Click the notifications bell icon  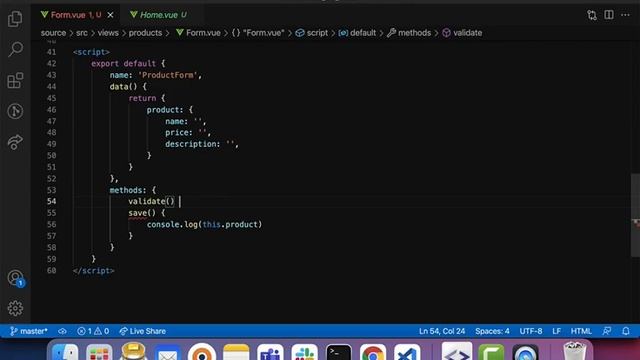[x=626, y=331]
